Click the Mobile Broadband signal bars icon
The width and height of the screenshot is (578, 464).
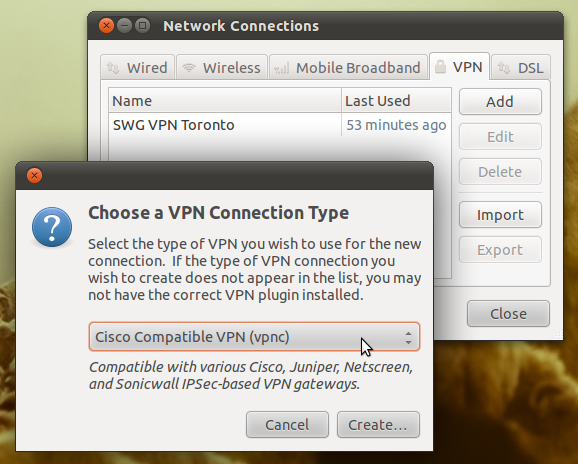[x=282, y=68]
